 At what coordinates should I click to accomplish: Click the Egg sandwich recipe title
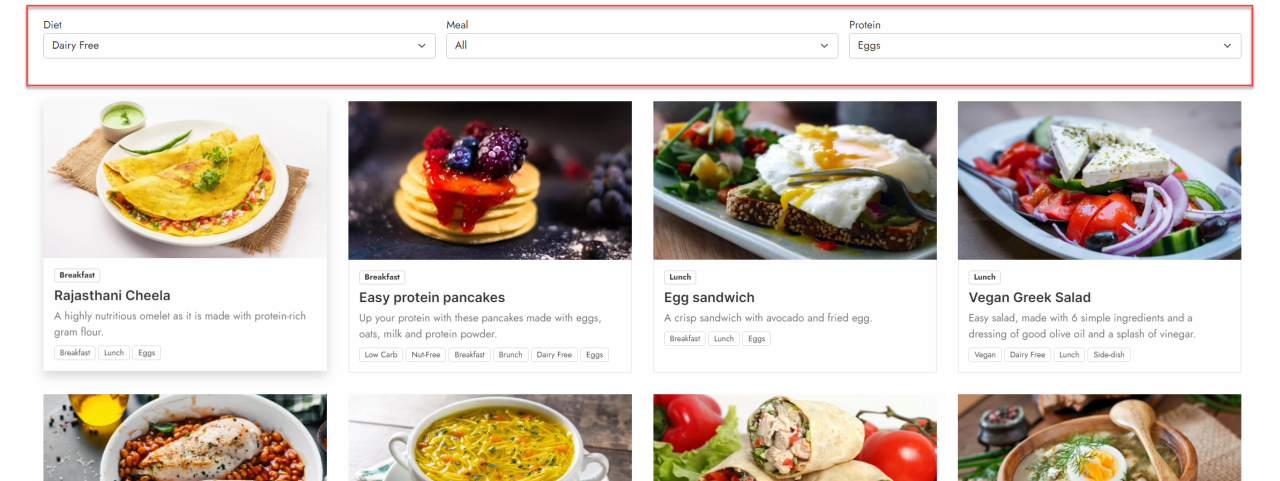point(709,298)
